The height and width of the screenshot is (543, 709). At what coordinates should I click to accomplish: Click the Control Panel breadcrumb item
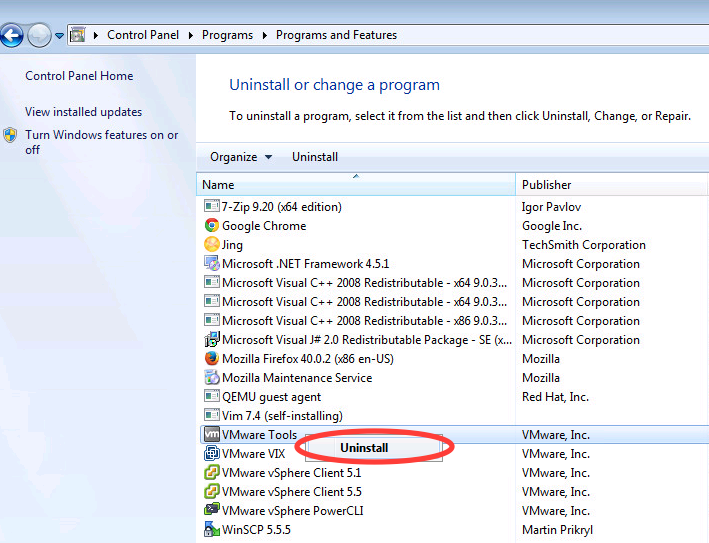pos(143,35)
